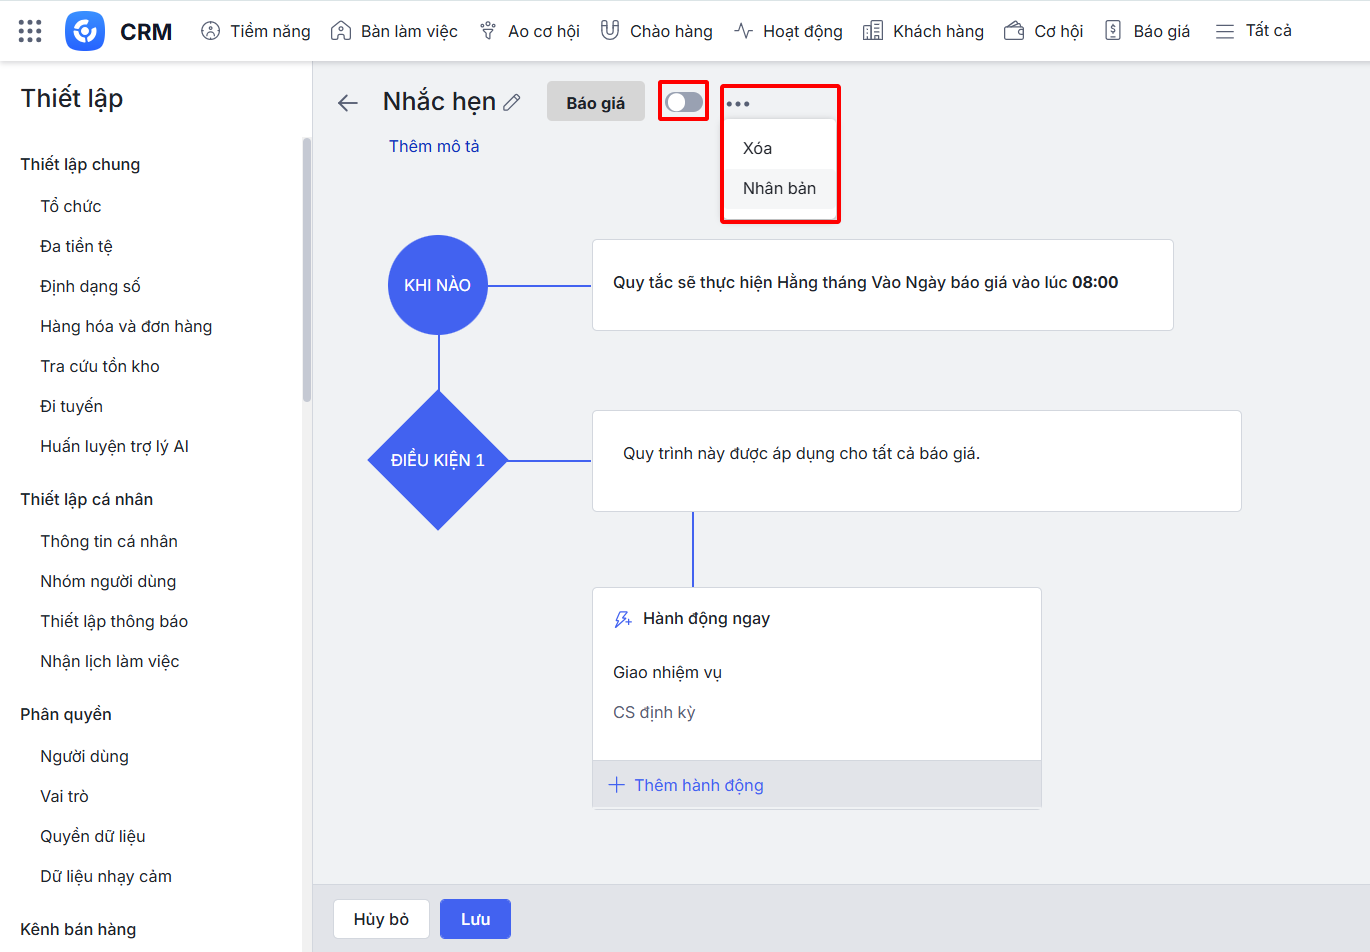
Task: Choose Nhân bản in the dropdown menu
Action: pos(779,188)
